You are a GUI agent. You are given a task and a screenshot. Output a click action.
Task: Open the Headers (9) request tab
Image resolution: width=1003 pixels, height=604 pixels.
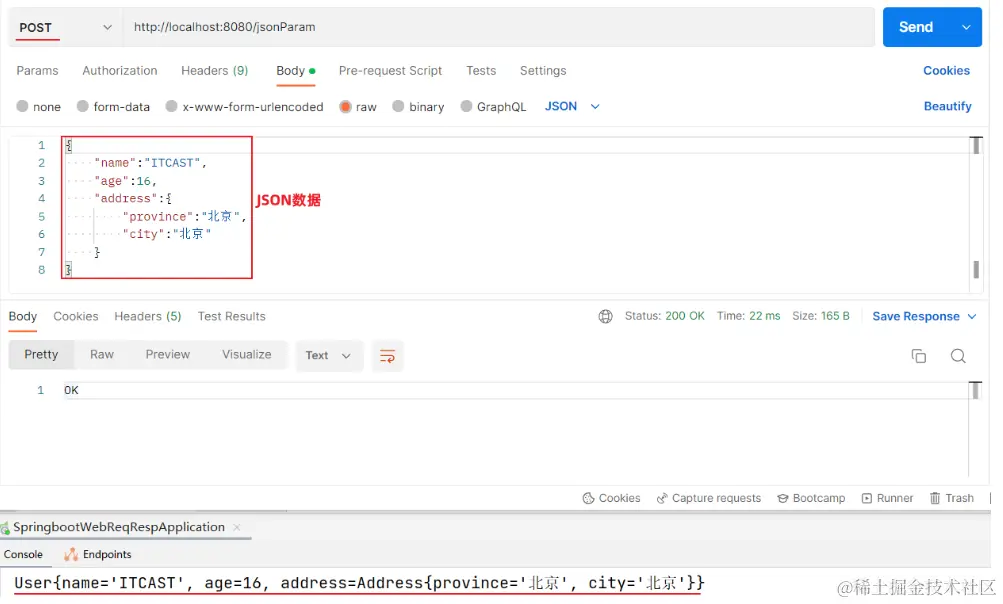(x=214, y=70)
